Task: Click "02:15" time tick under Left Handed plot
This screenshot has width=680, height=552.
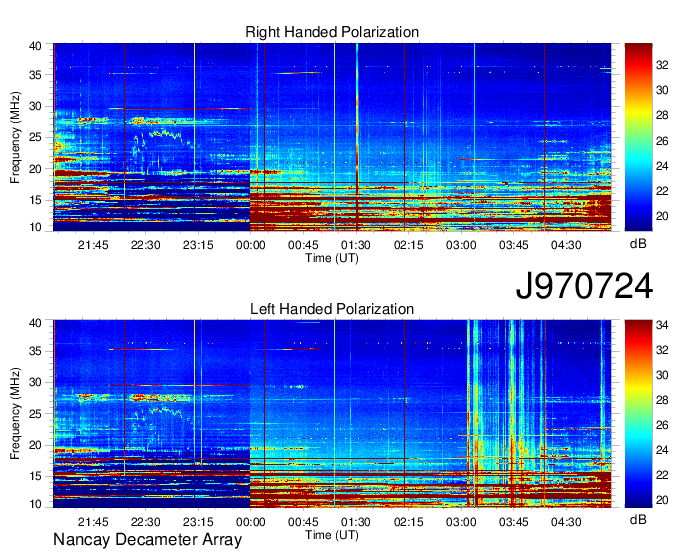Action: pos(409,522)
